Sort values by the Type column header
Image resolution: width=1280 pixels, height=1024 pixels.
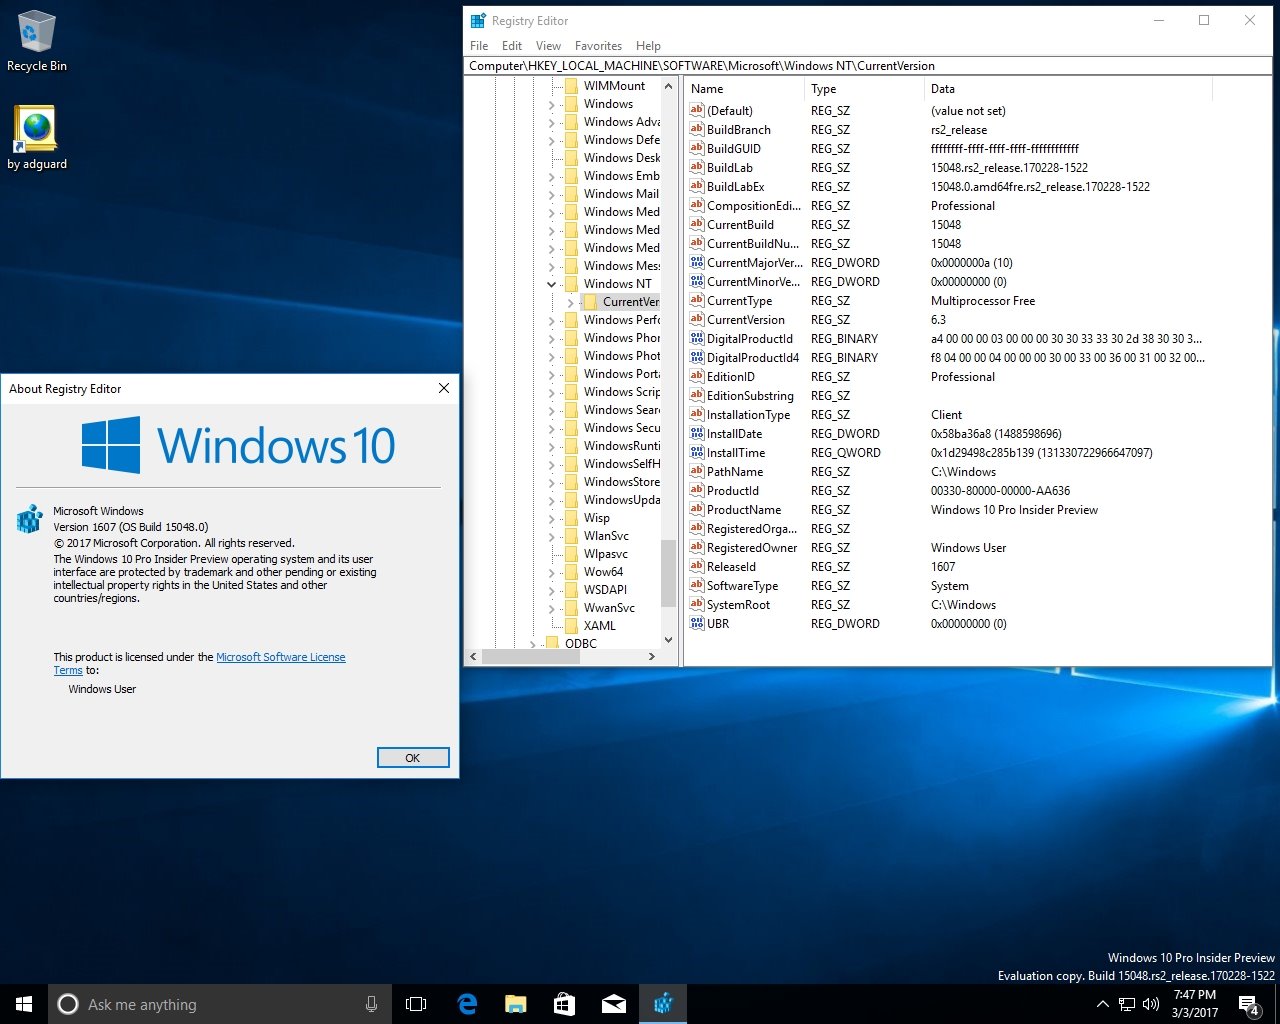[865, 89]
